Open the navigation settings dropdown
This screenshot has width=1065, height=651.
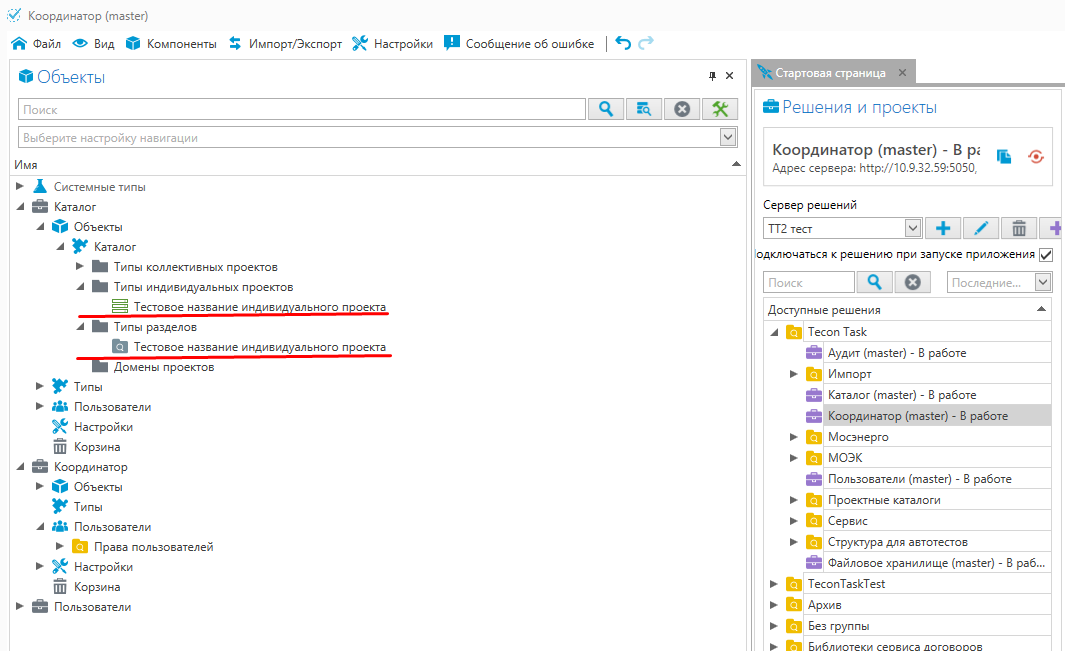tap(728, 138)
